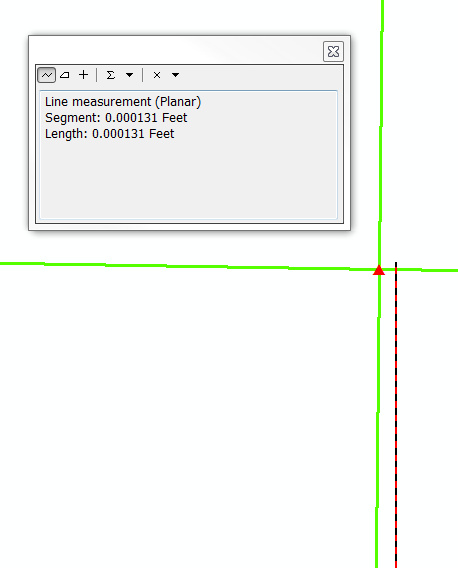Select the Measure Feature tool
458x568 pixels.
coord(83,75)
